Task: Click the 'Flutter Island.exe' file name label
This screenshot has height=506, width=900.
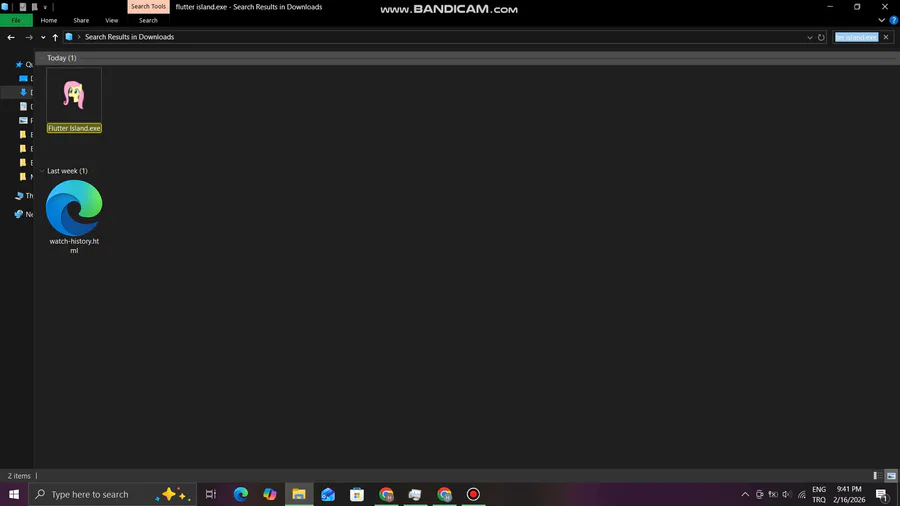Action: (74, 129)
